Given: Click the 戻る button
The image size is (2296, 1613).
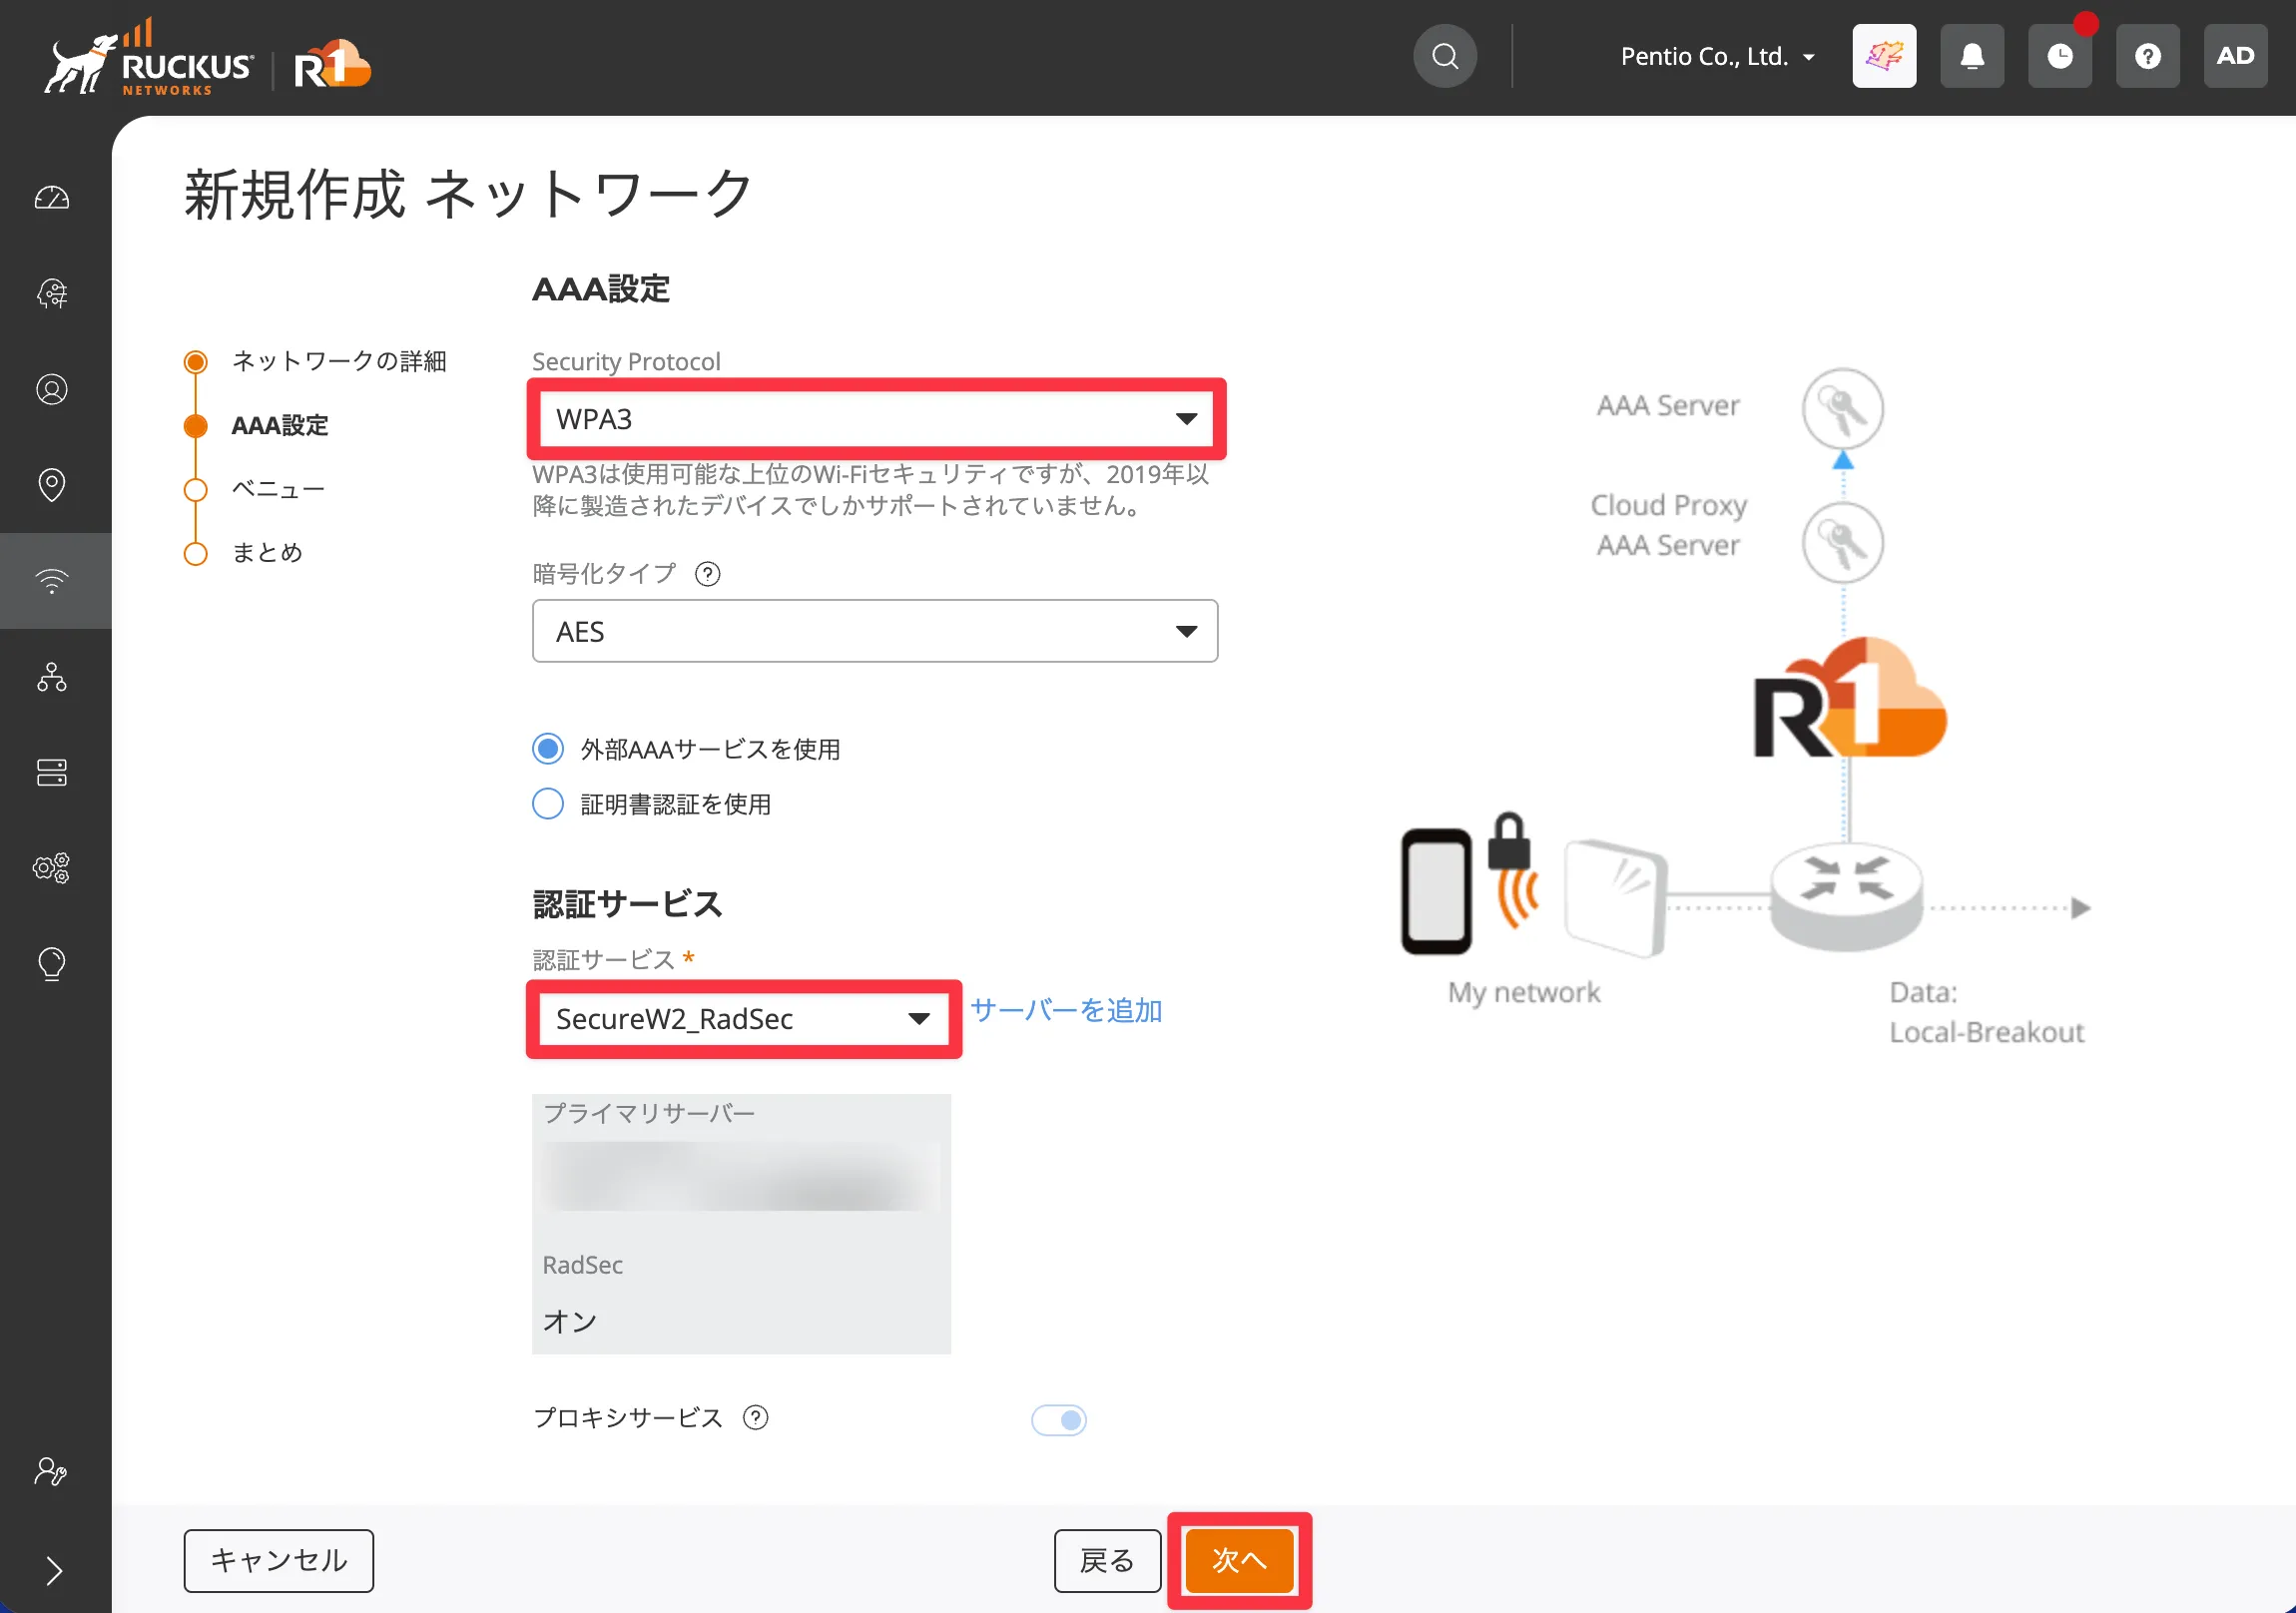Looking at the screenshot, I should click(x=1107, y=1560).
